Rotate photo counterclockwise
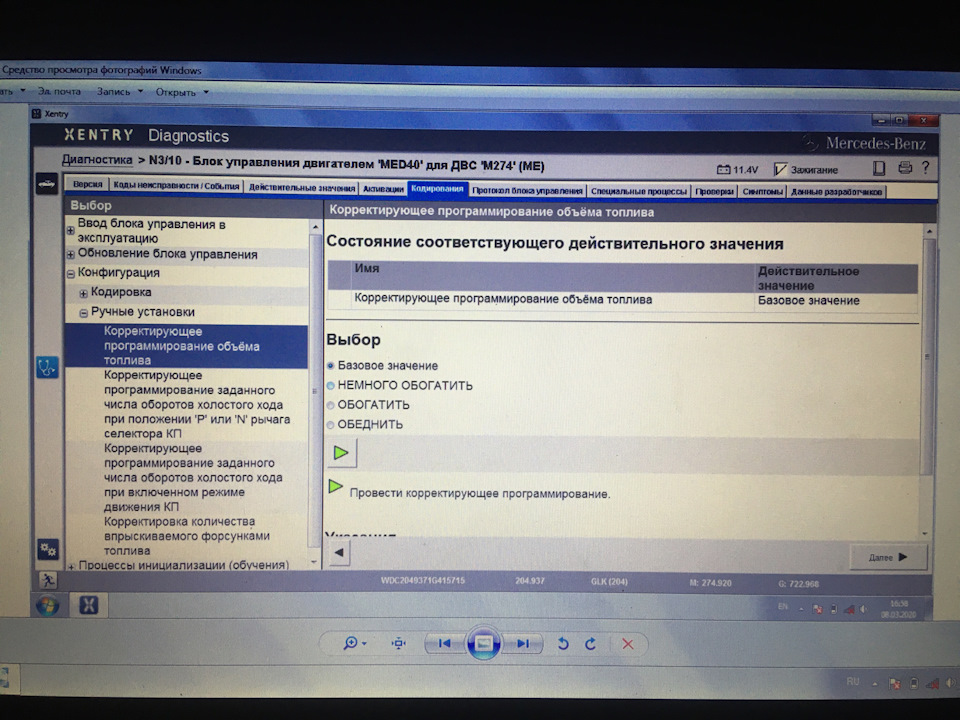 point(563,644)
